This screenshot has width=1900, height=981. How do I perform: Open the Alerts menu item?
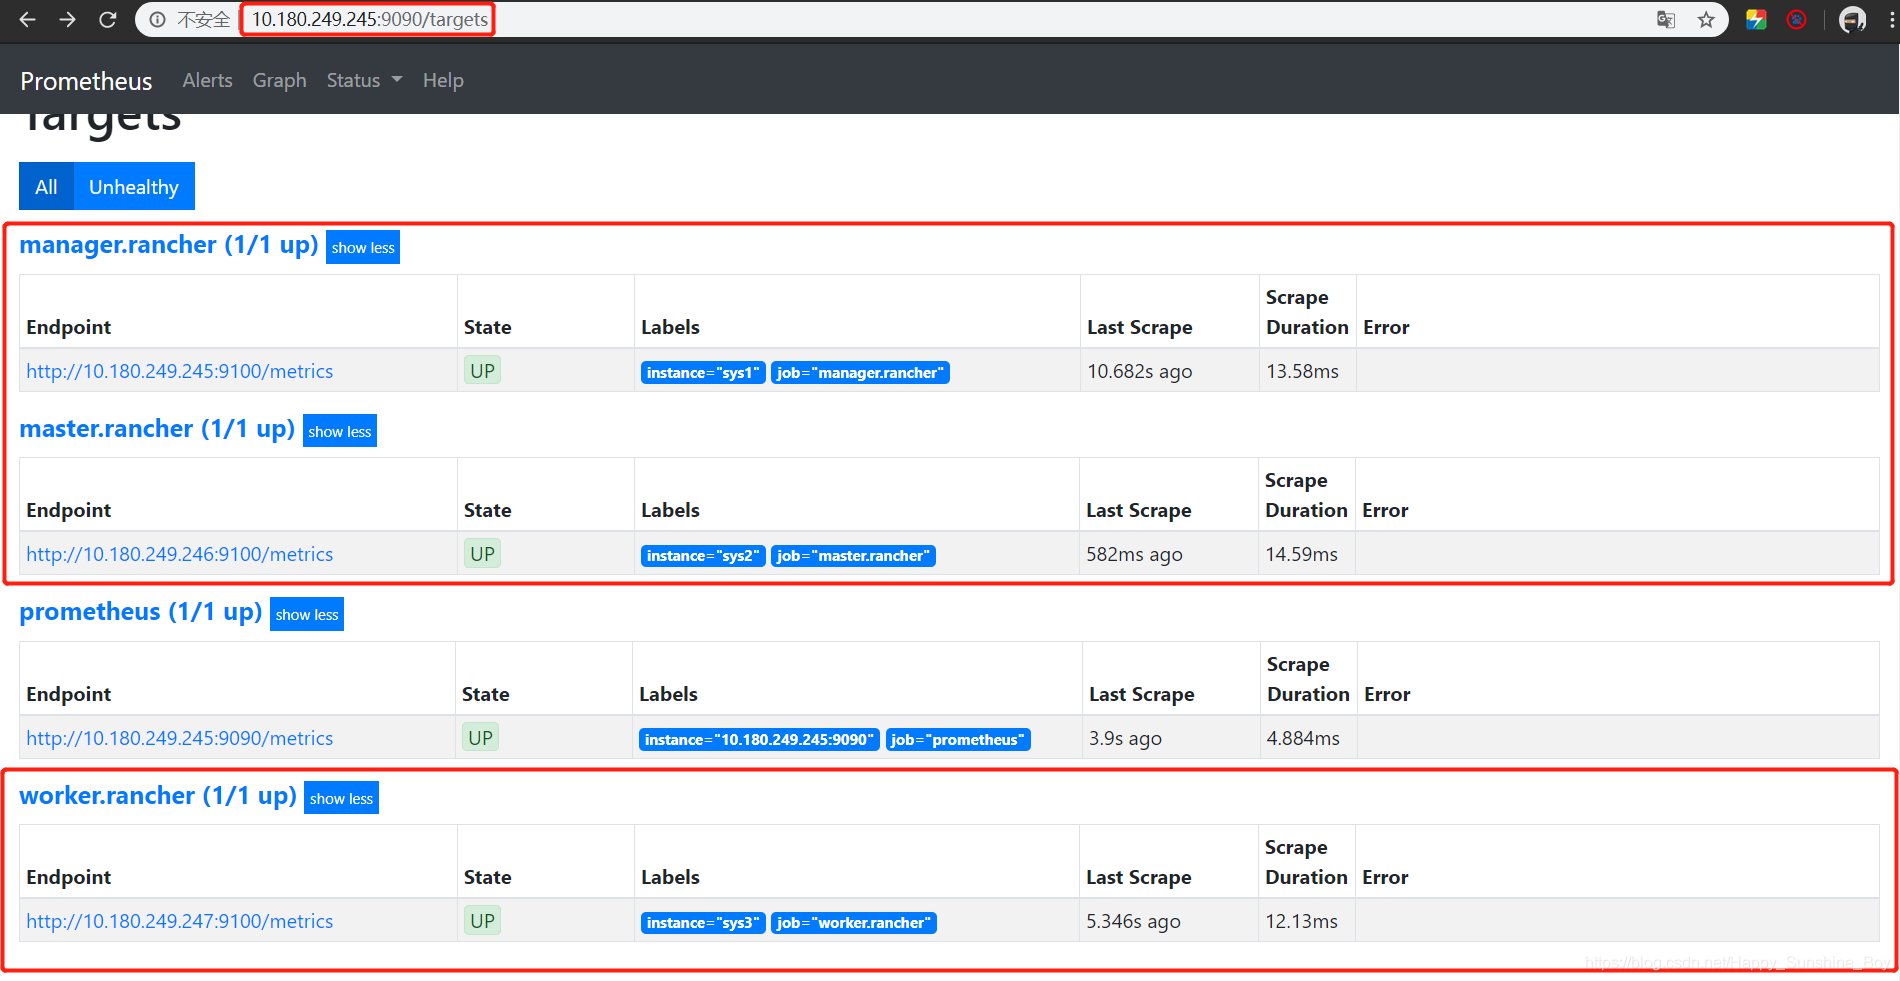pos(207,80)
